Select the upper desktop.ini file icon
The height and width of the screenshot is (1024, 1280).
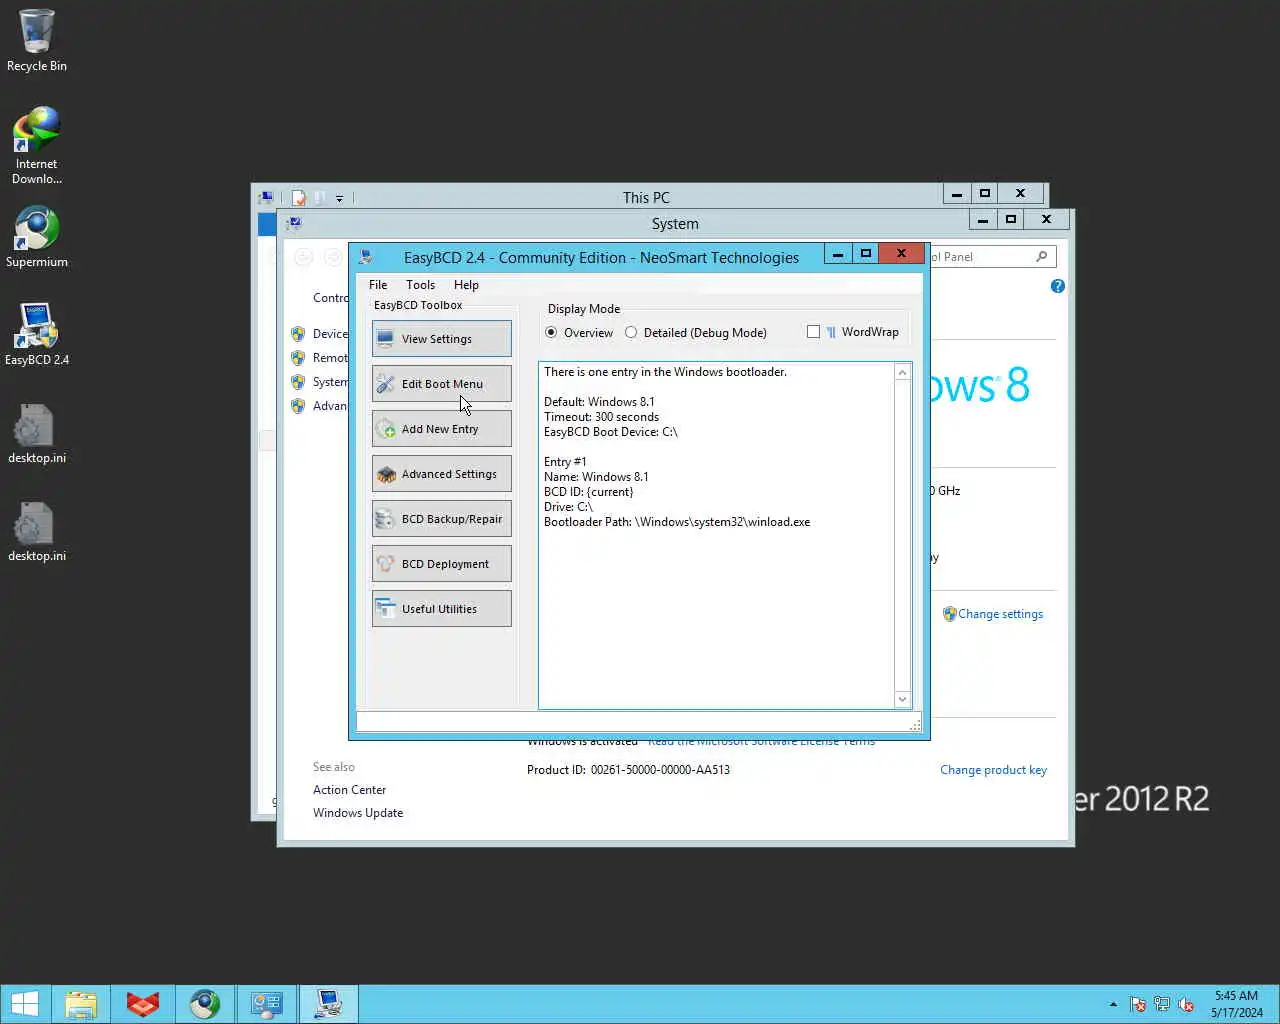coord(37,433)
